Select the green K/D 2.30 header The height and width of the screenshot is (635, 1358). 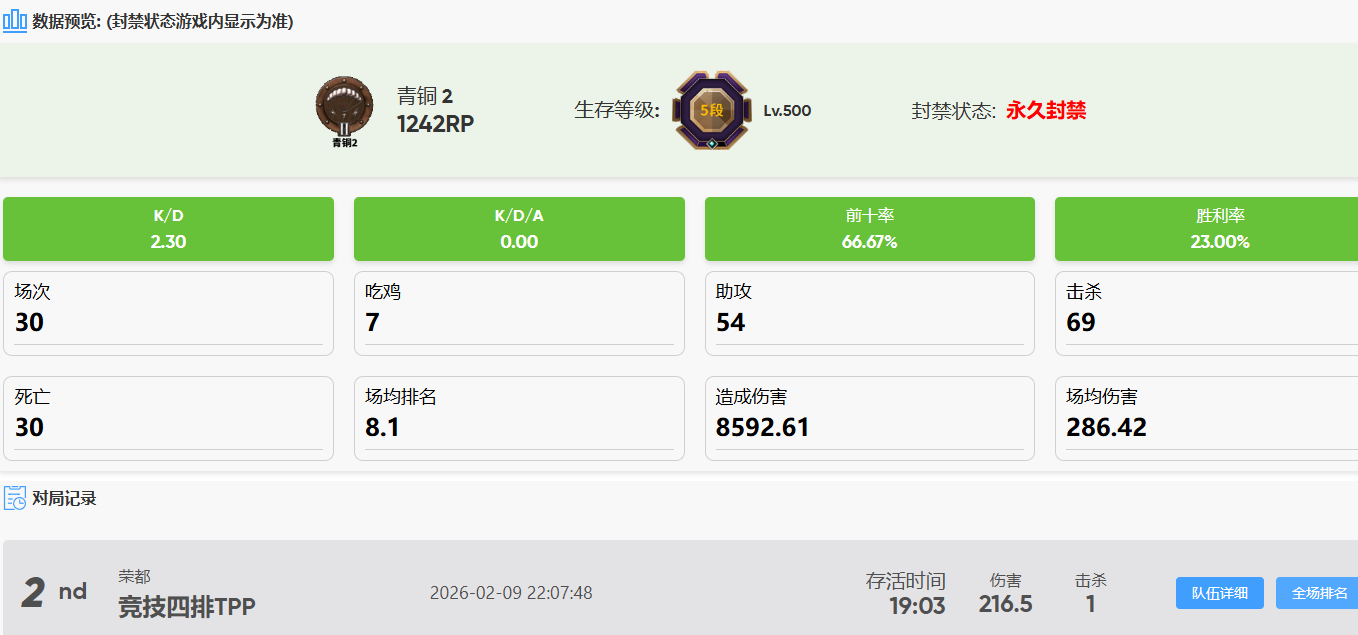point(168,229)
